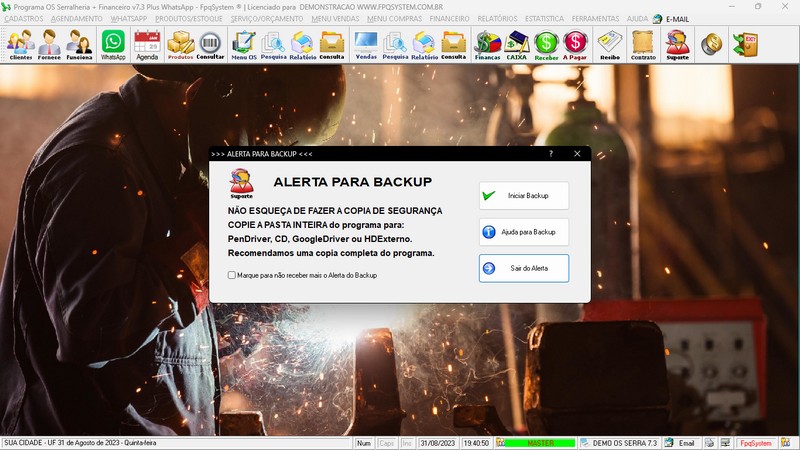This screenshot has height=450, width=800.
Task: Open the RELATÓRIOS menu
Action: point(497,18)
